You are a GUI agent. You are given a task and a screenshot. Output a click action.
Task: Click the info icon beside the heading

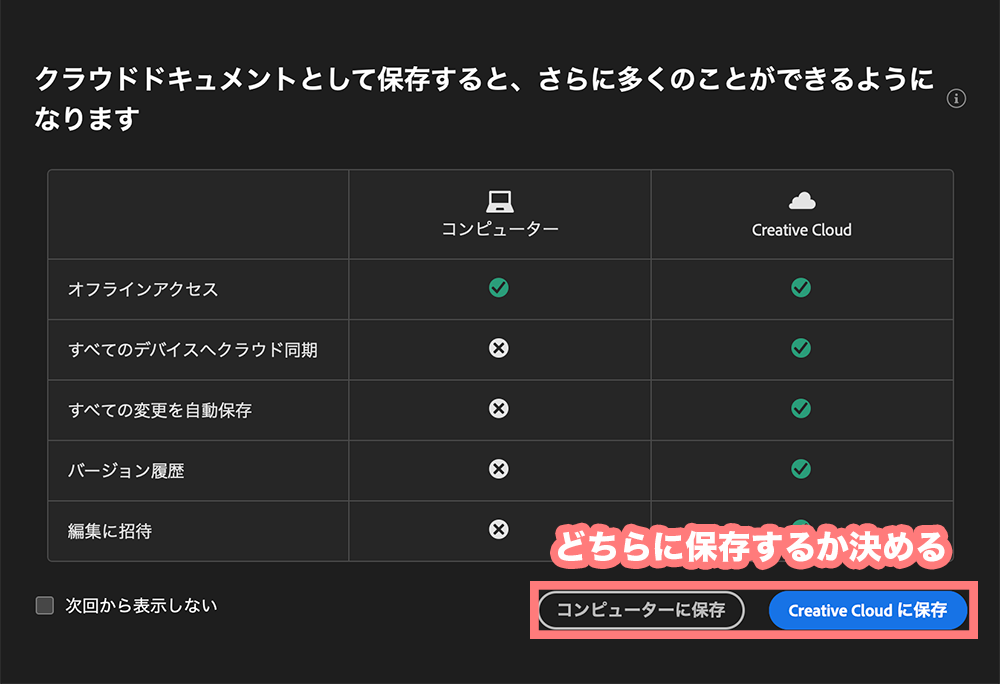coord(956,99)
